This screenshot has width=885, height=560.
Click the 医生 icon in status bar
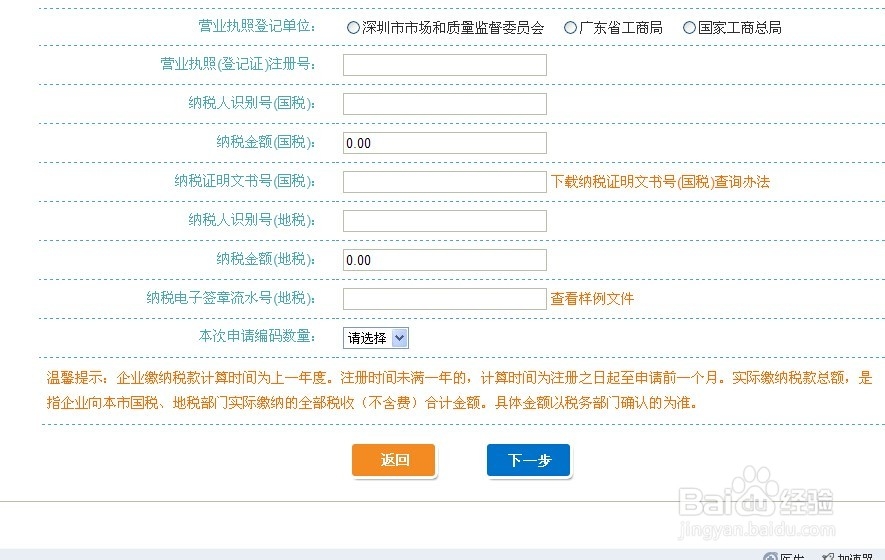coord(770,556)
